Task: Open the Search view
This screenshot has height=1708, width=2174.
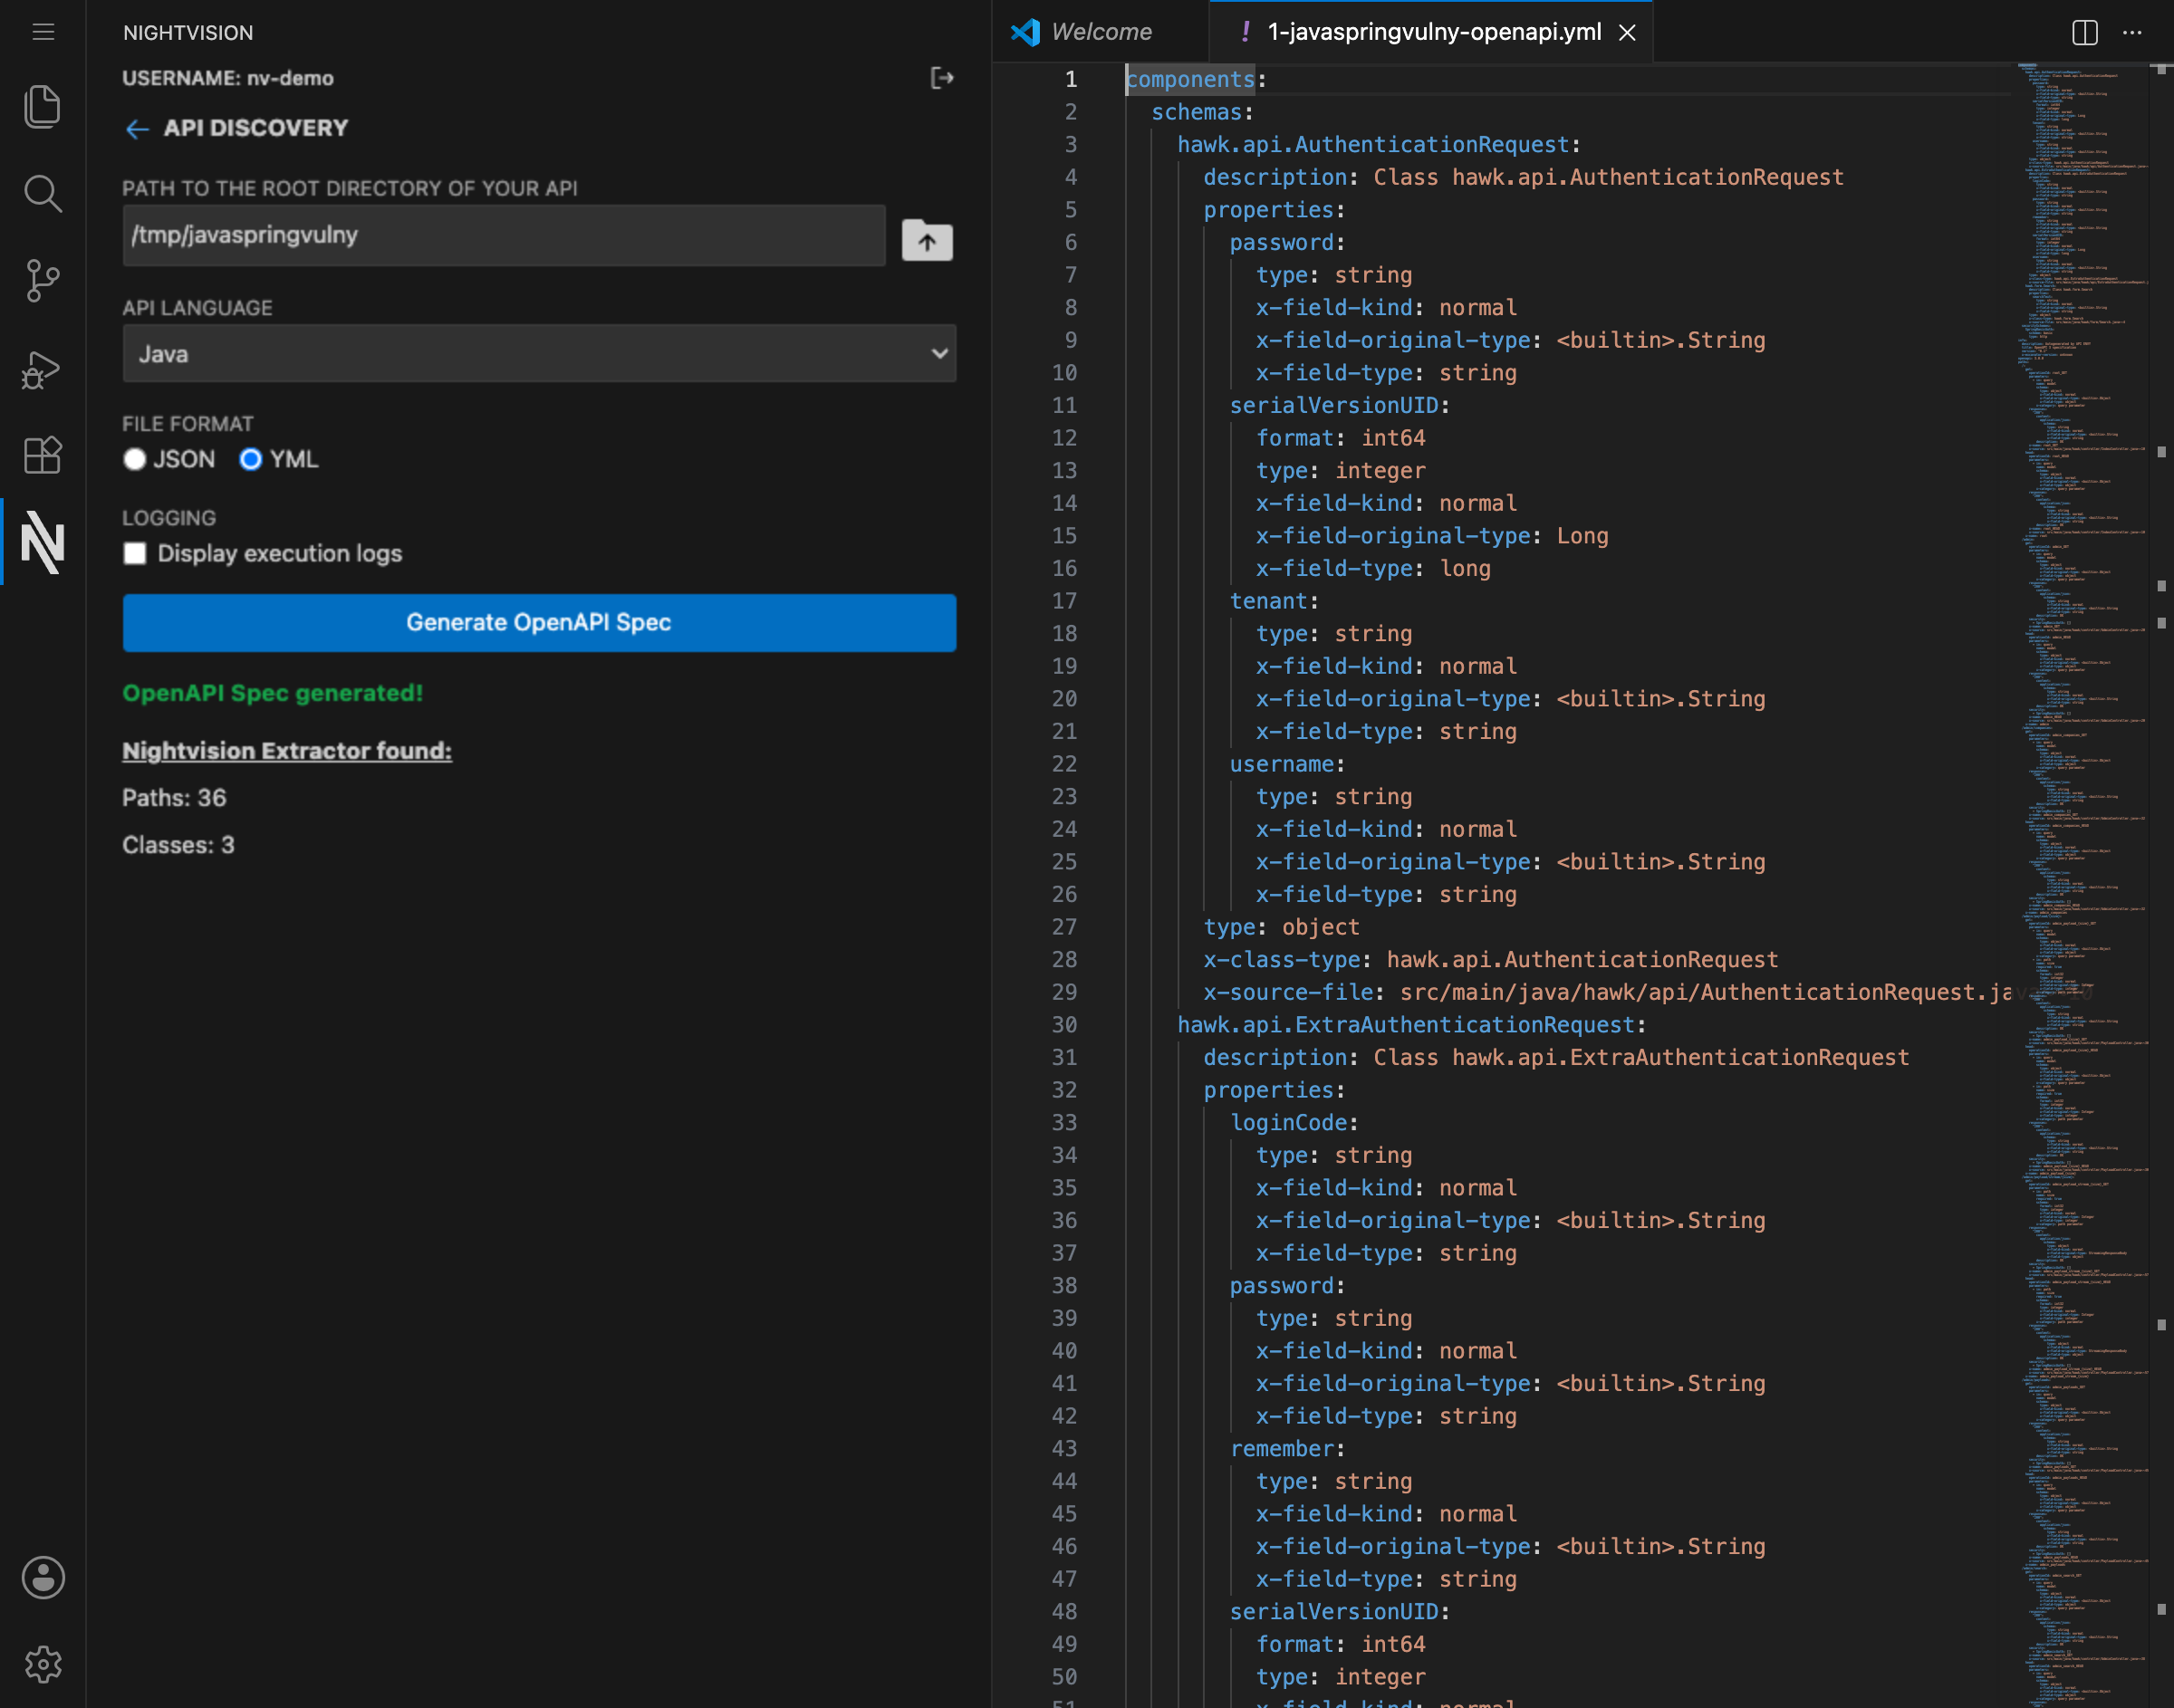Action: pyautogui.click(x=42, y=193)
